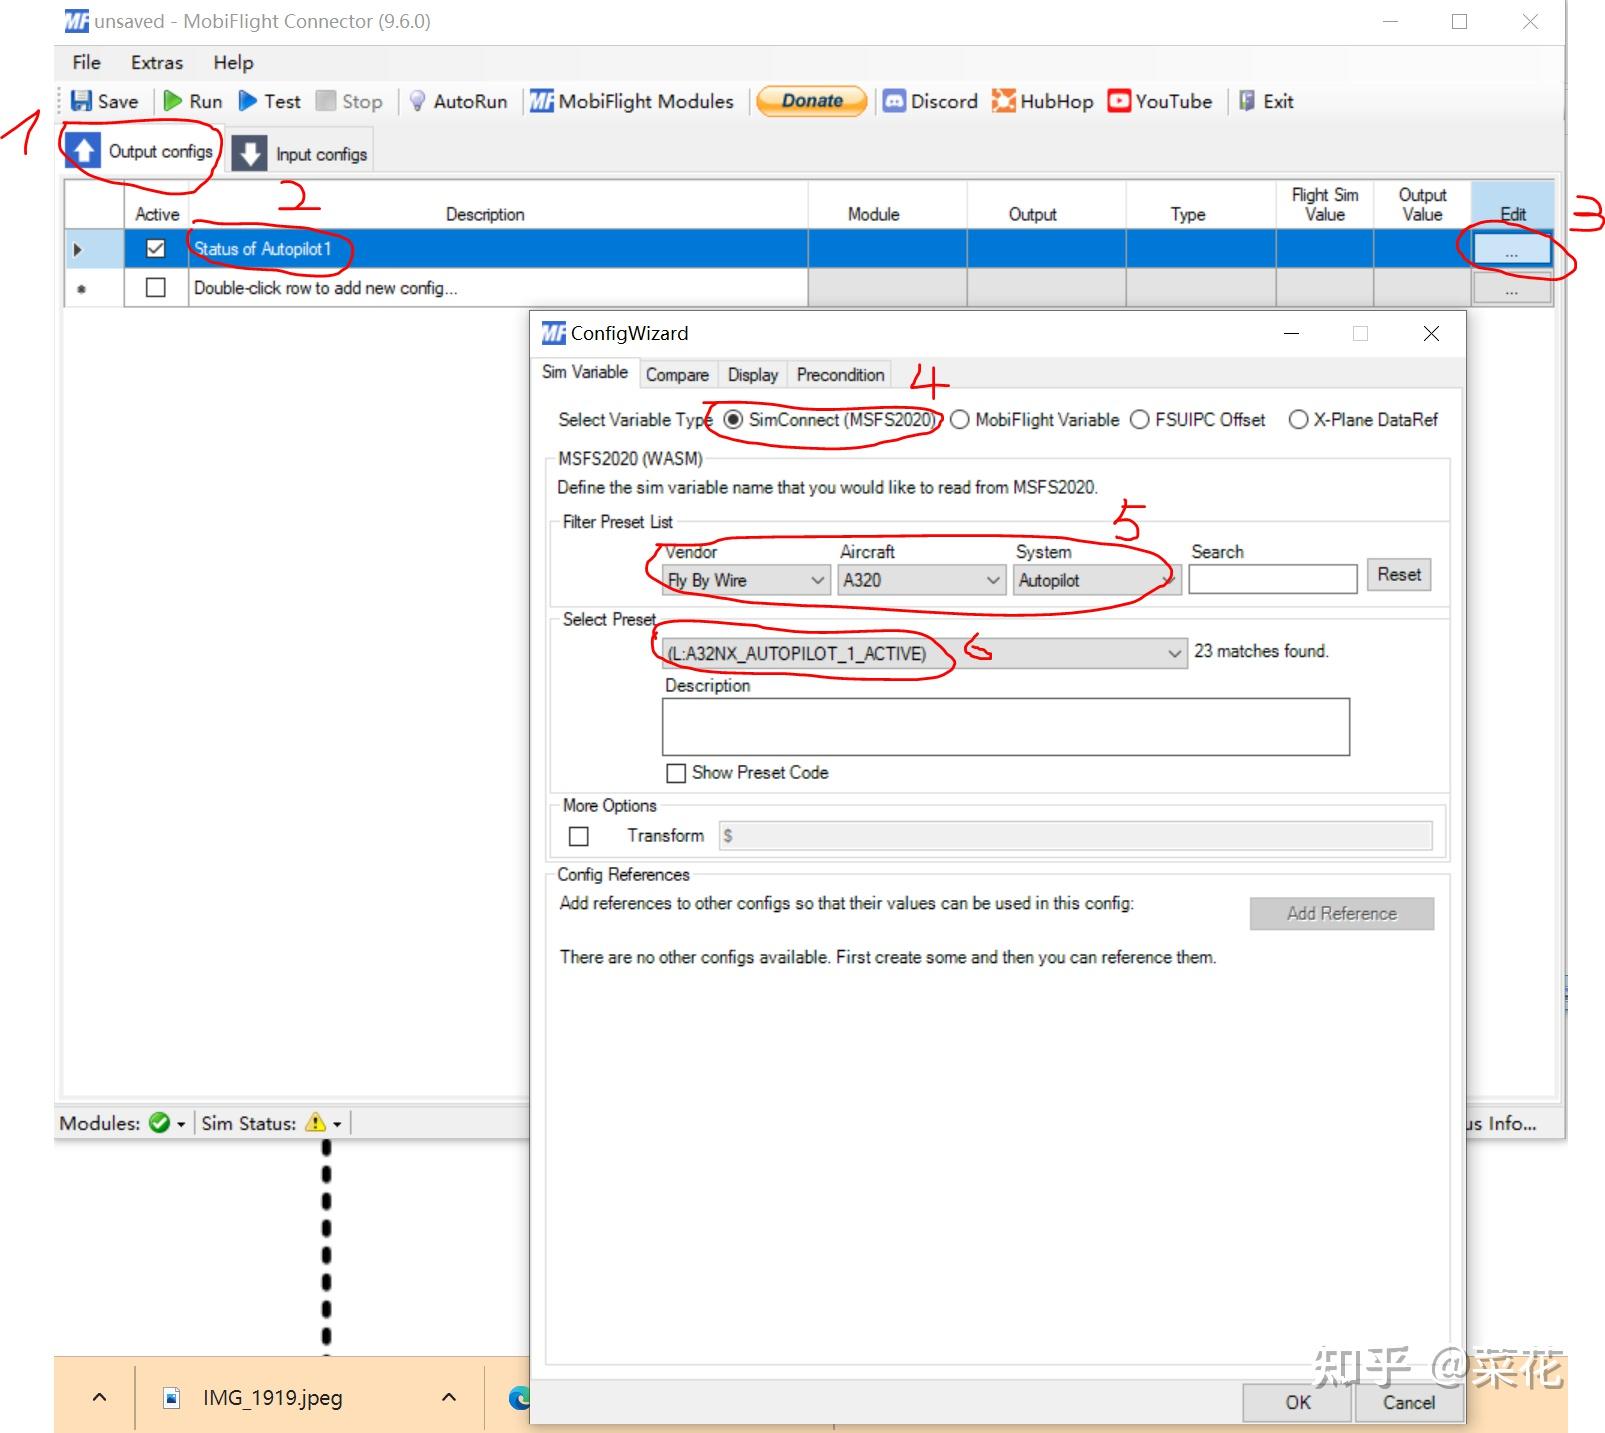Expand the System dropdown showing Autopilot
This screenshot has height=1433, width=1605.
1097,580
